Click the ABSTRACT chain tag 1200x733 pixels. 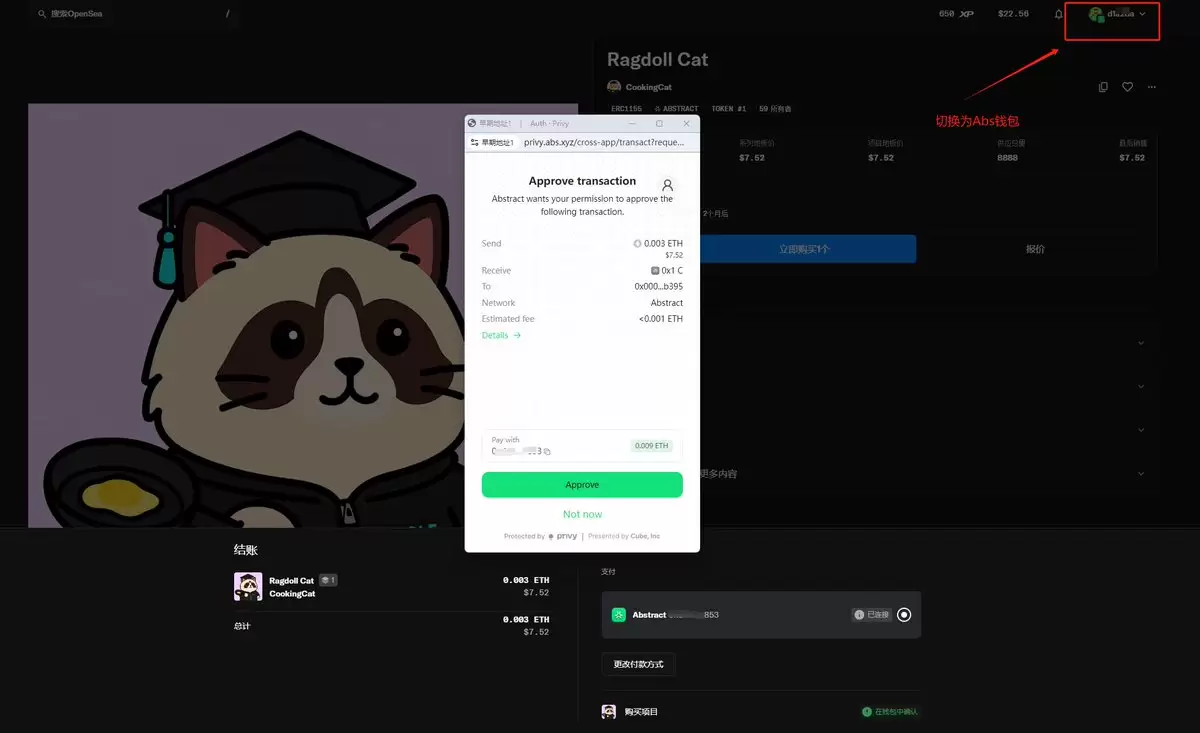pyautogui.click(x=677, y=108)
